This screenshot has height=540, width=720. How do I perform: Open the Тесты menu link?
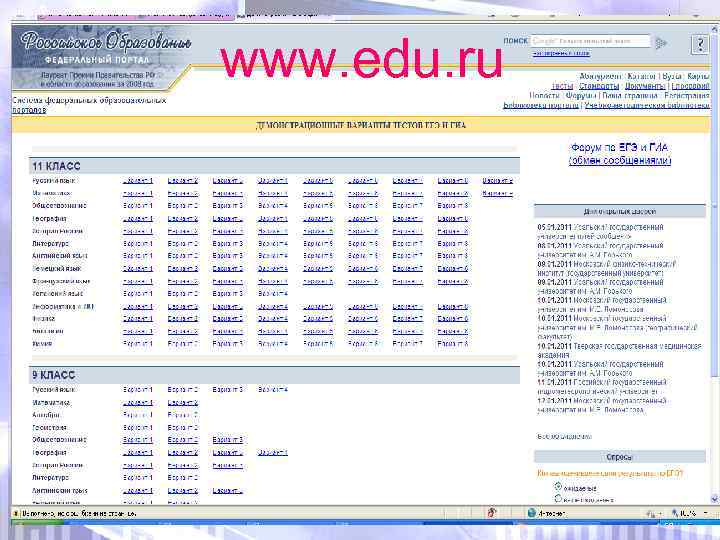tap(562, 86)
